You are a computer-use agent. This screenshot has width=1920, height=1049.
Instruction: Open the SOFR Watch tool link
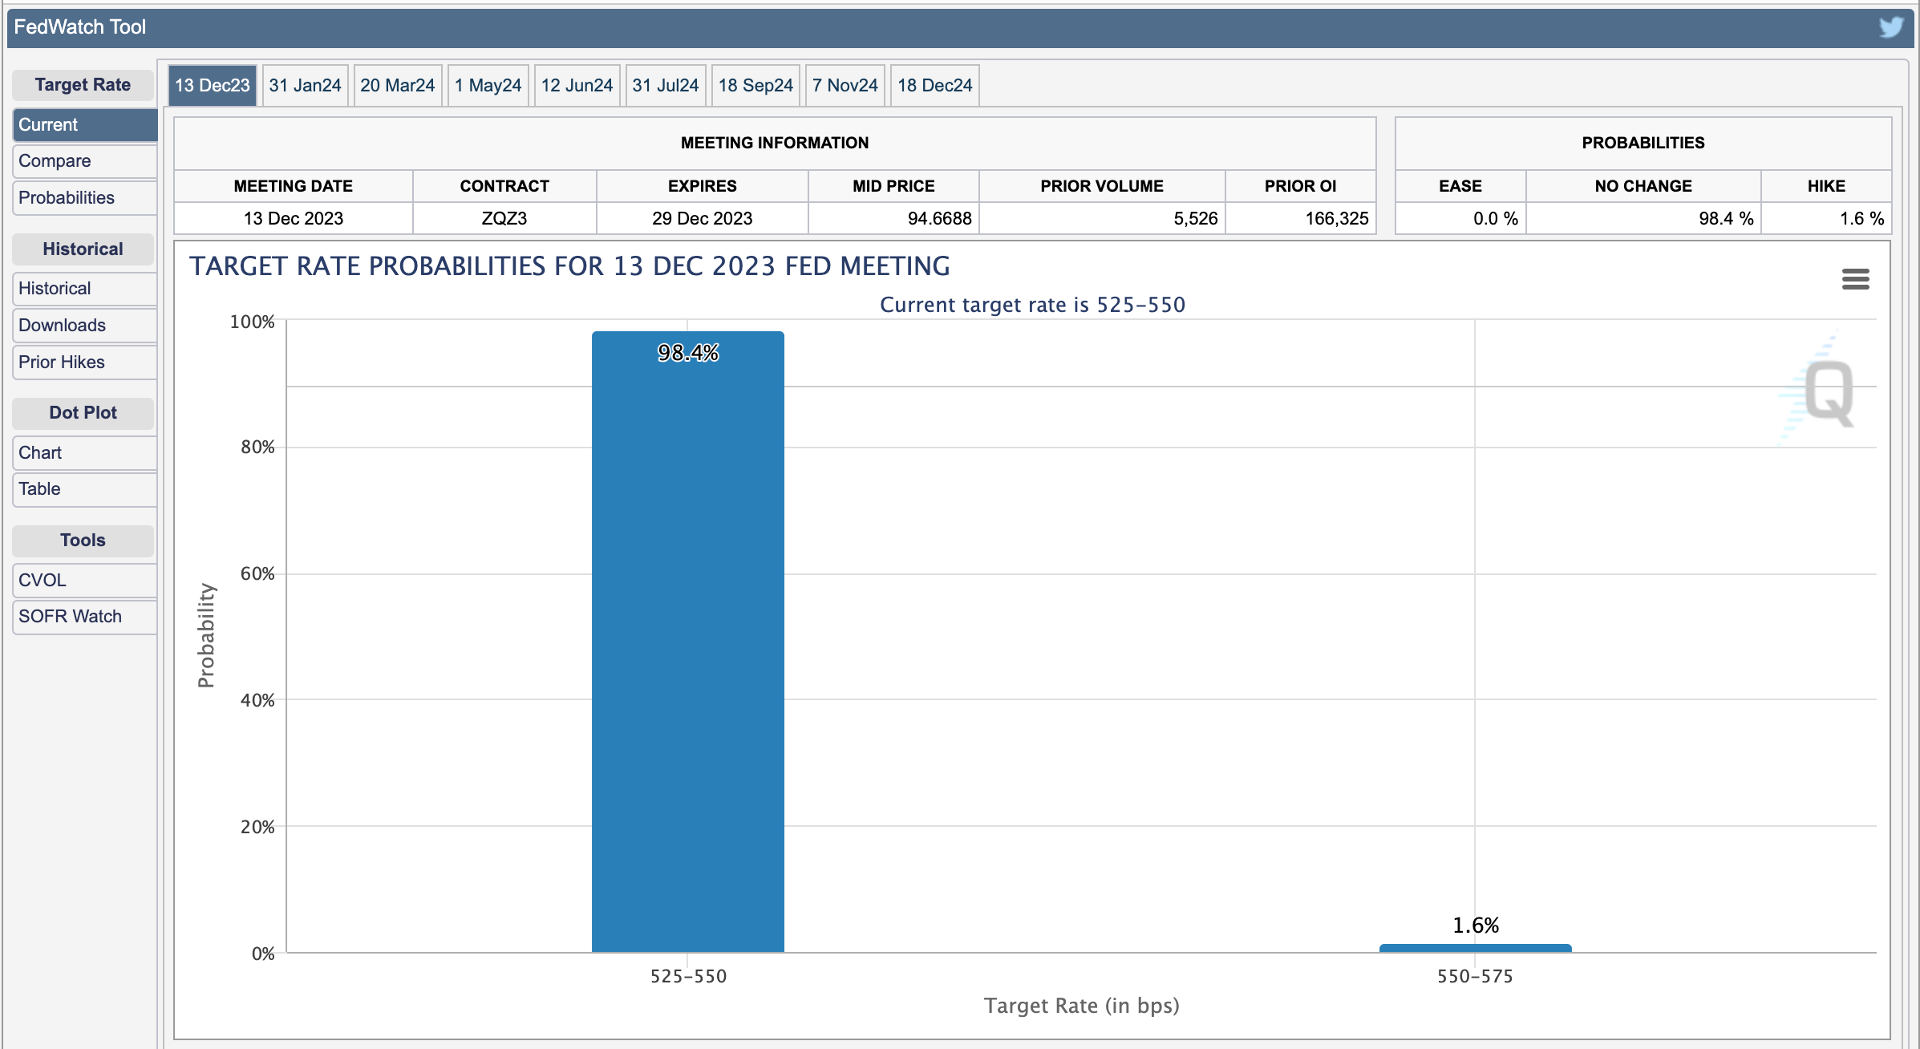[84, 617]
